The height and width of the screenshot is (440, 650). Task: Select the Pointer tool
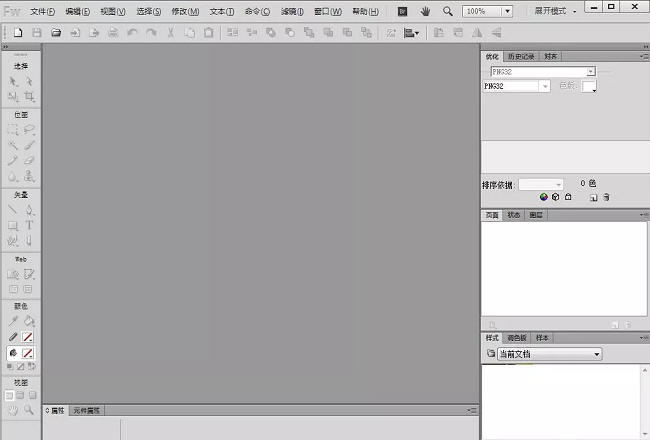pos(13,81)
